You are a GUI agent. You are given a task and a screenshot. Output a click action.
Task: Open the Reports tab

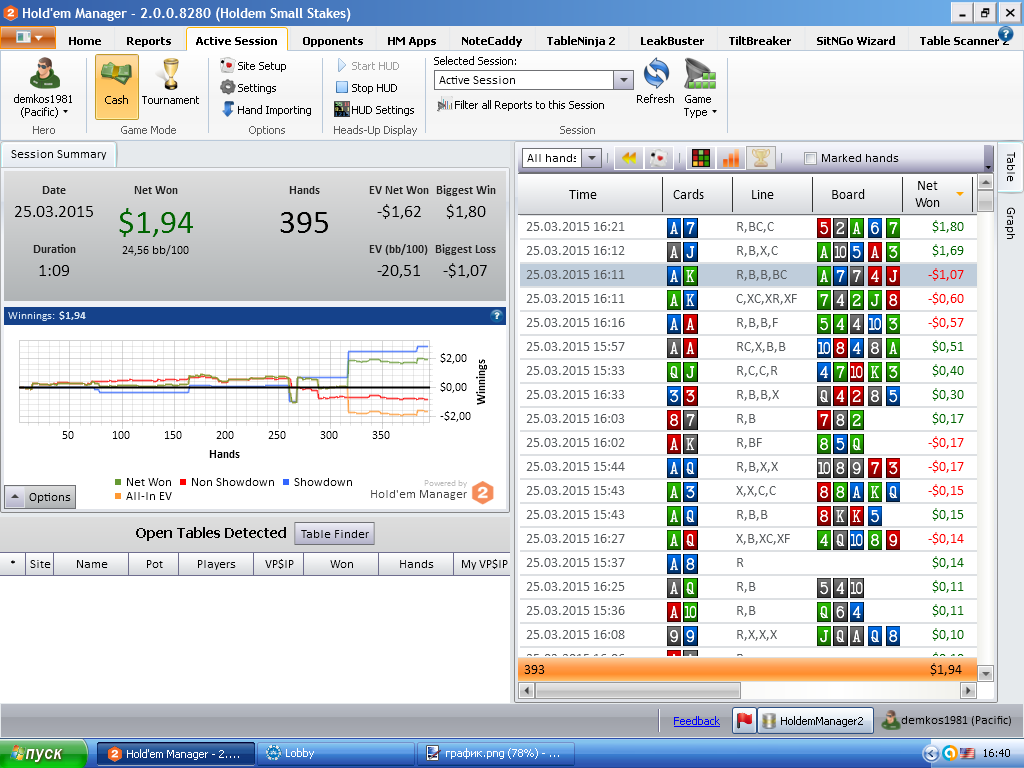149,40
